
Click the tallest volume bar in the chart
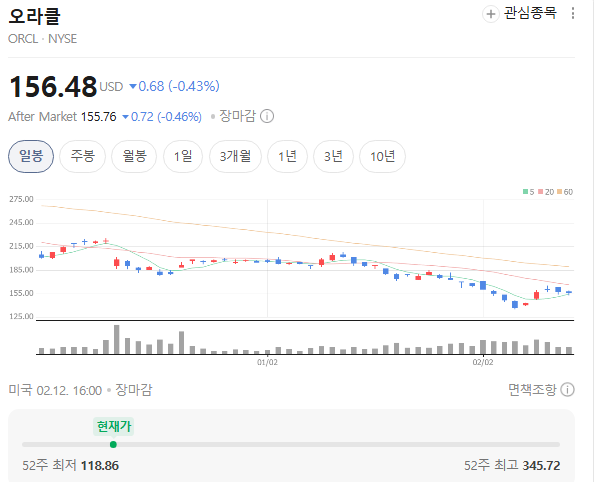click(x=117, y=340)
